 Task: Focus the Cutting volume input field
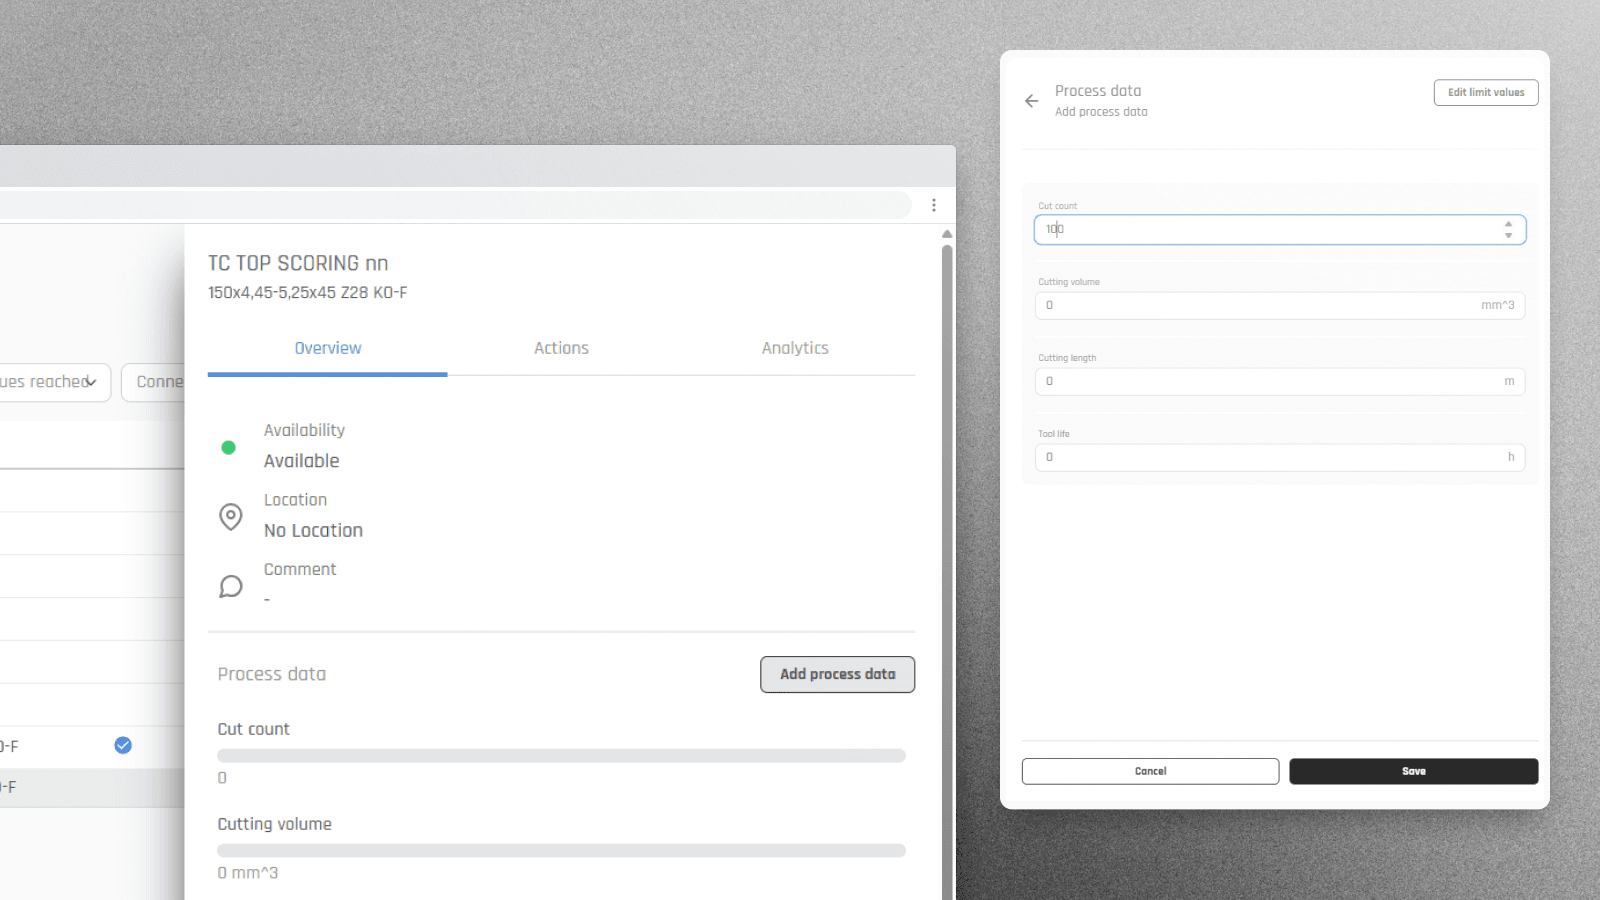tap(1279, 305)
